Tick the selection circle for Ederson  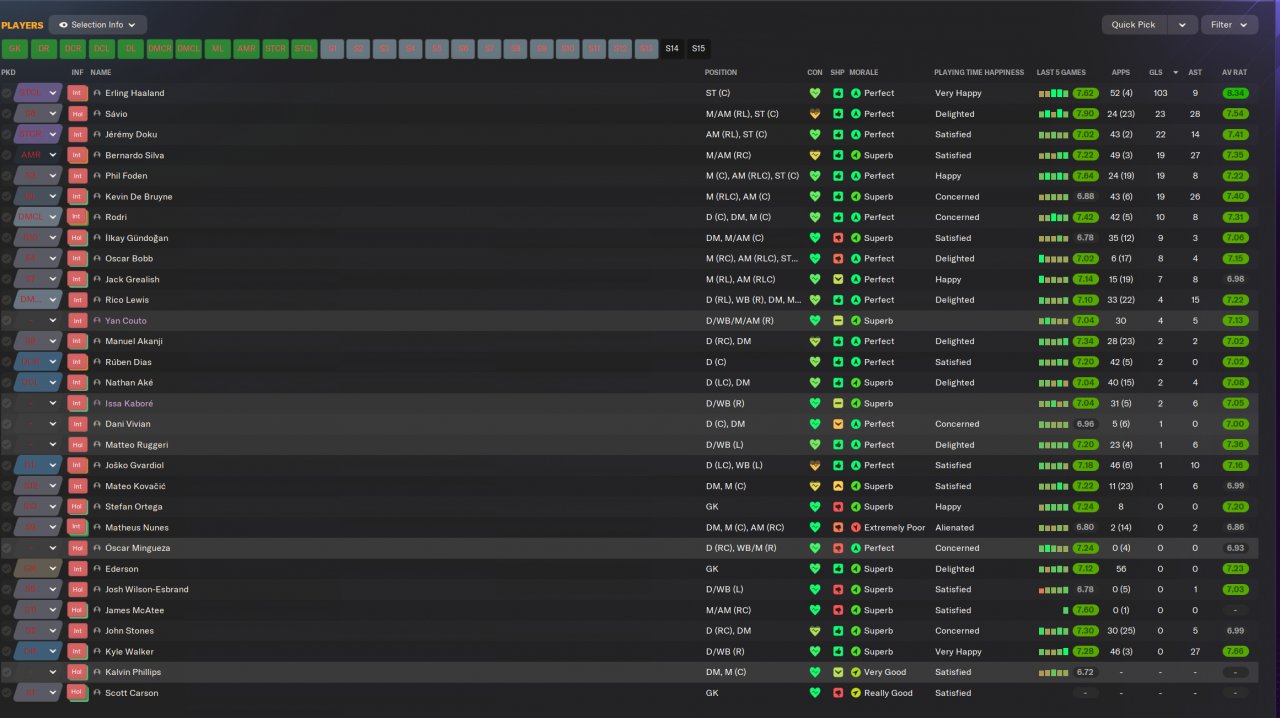click(x=7, y=568)
